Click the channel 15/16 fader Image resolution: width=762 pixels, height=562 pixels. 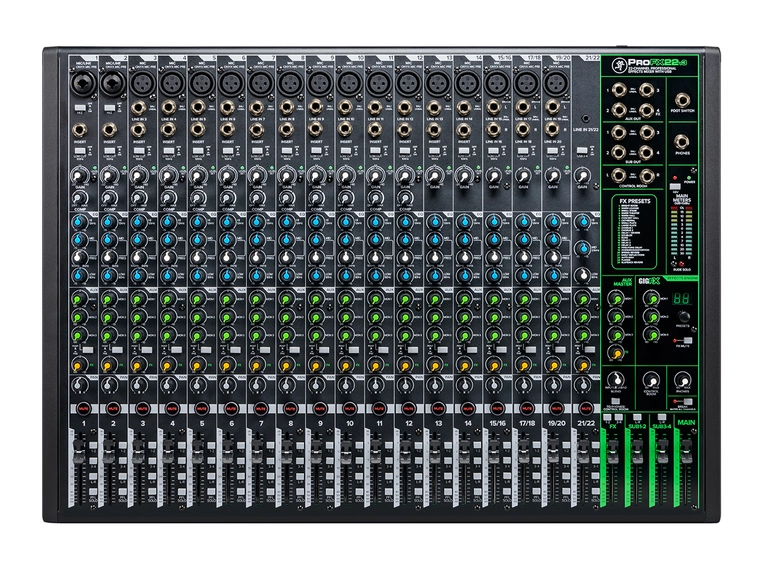492,451
